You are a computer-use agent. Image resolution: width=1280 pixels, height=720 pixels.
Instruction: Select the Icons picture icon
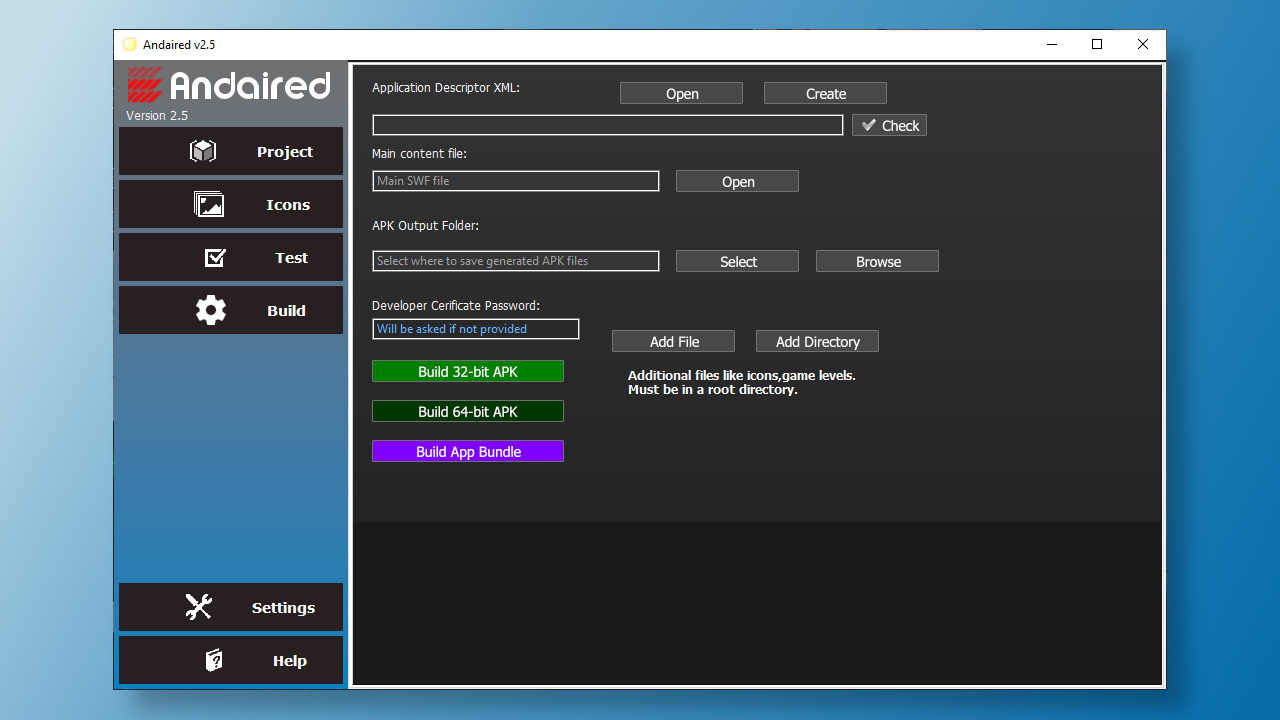click(209, 204)
